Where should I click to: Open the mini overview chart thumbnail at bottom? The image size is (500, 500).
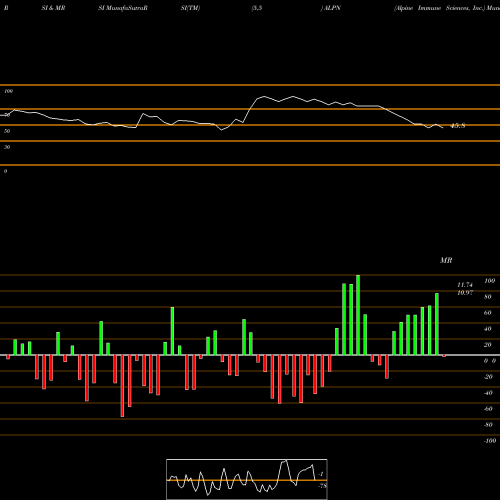point(247,479)
